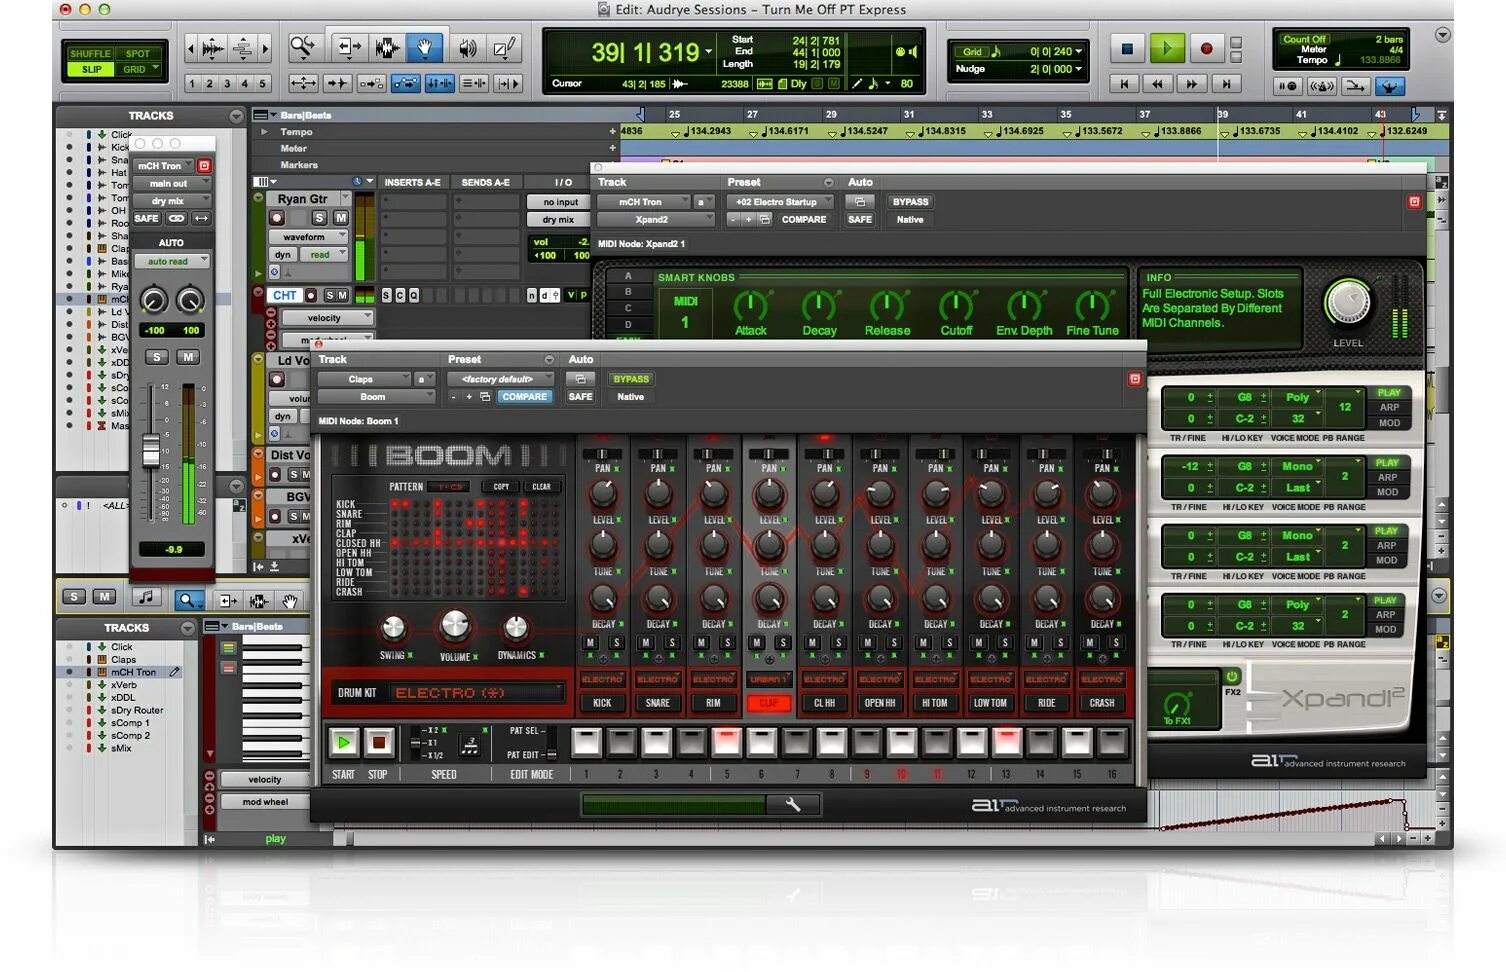Select the Scrubber speaker tool
This screenshot has height=972, width=1506.
click(467, 47)
